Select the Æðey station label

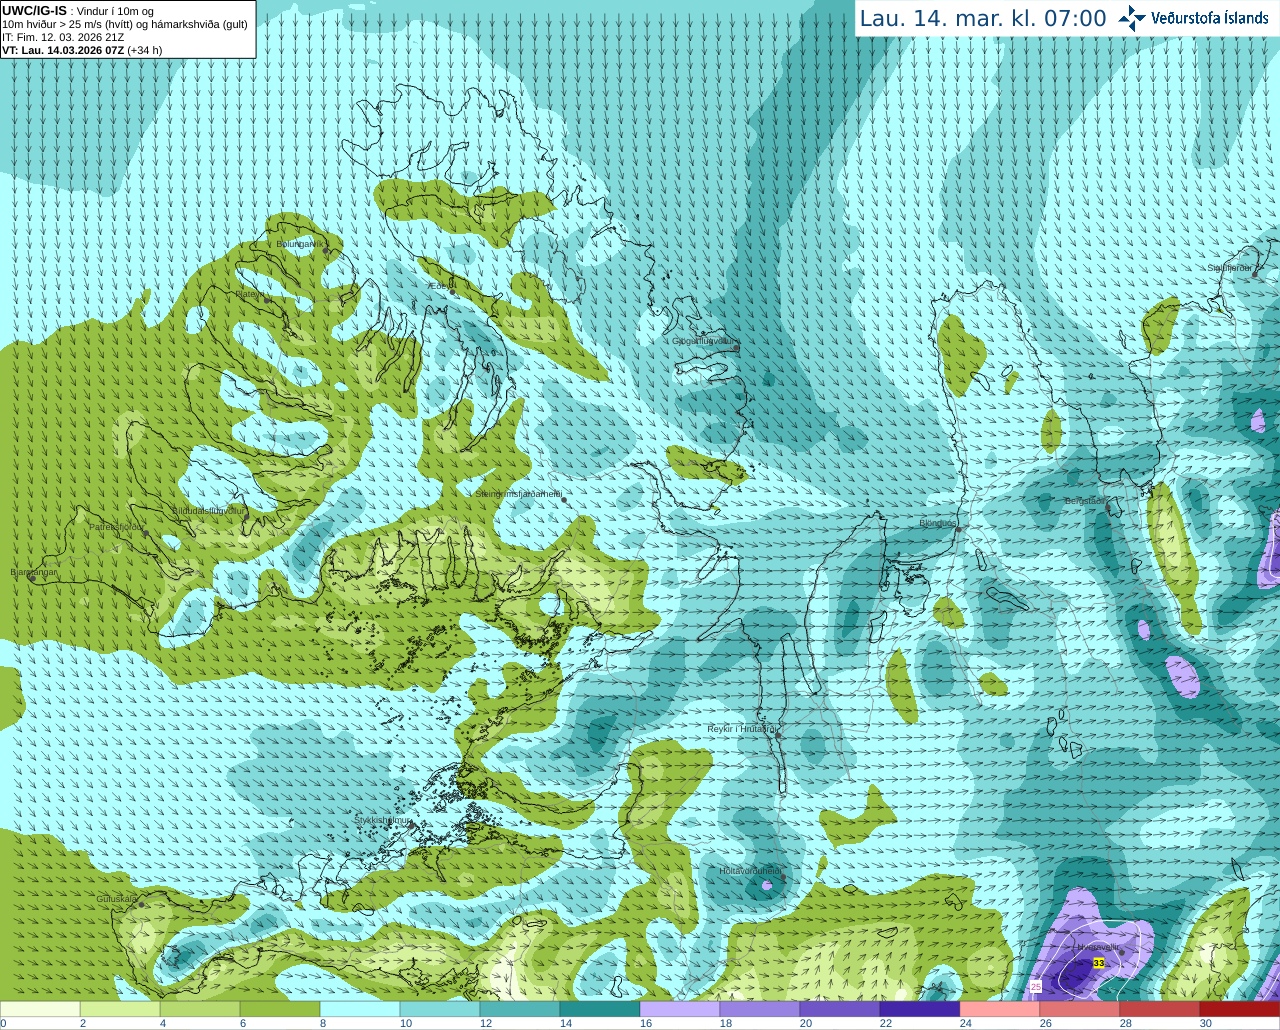[440, 286]
